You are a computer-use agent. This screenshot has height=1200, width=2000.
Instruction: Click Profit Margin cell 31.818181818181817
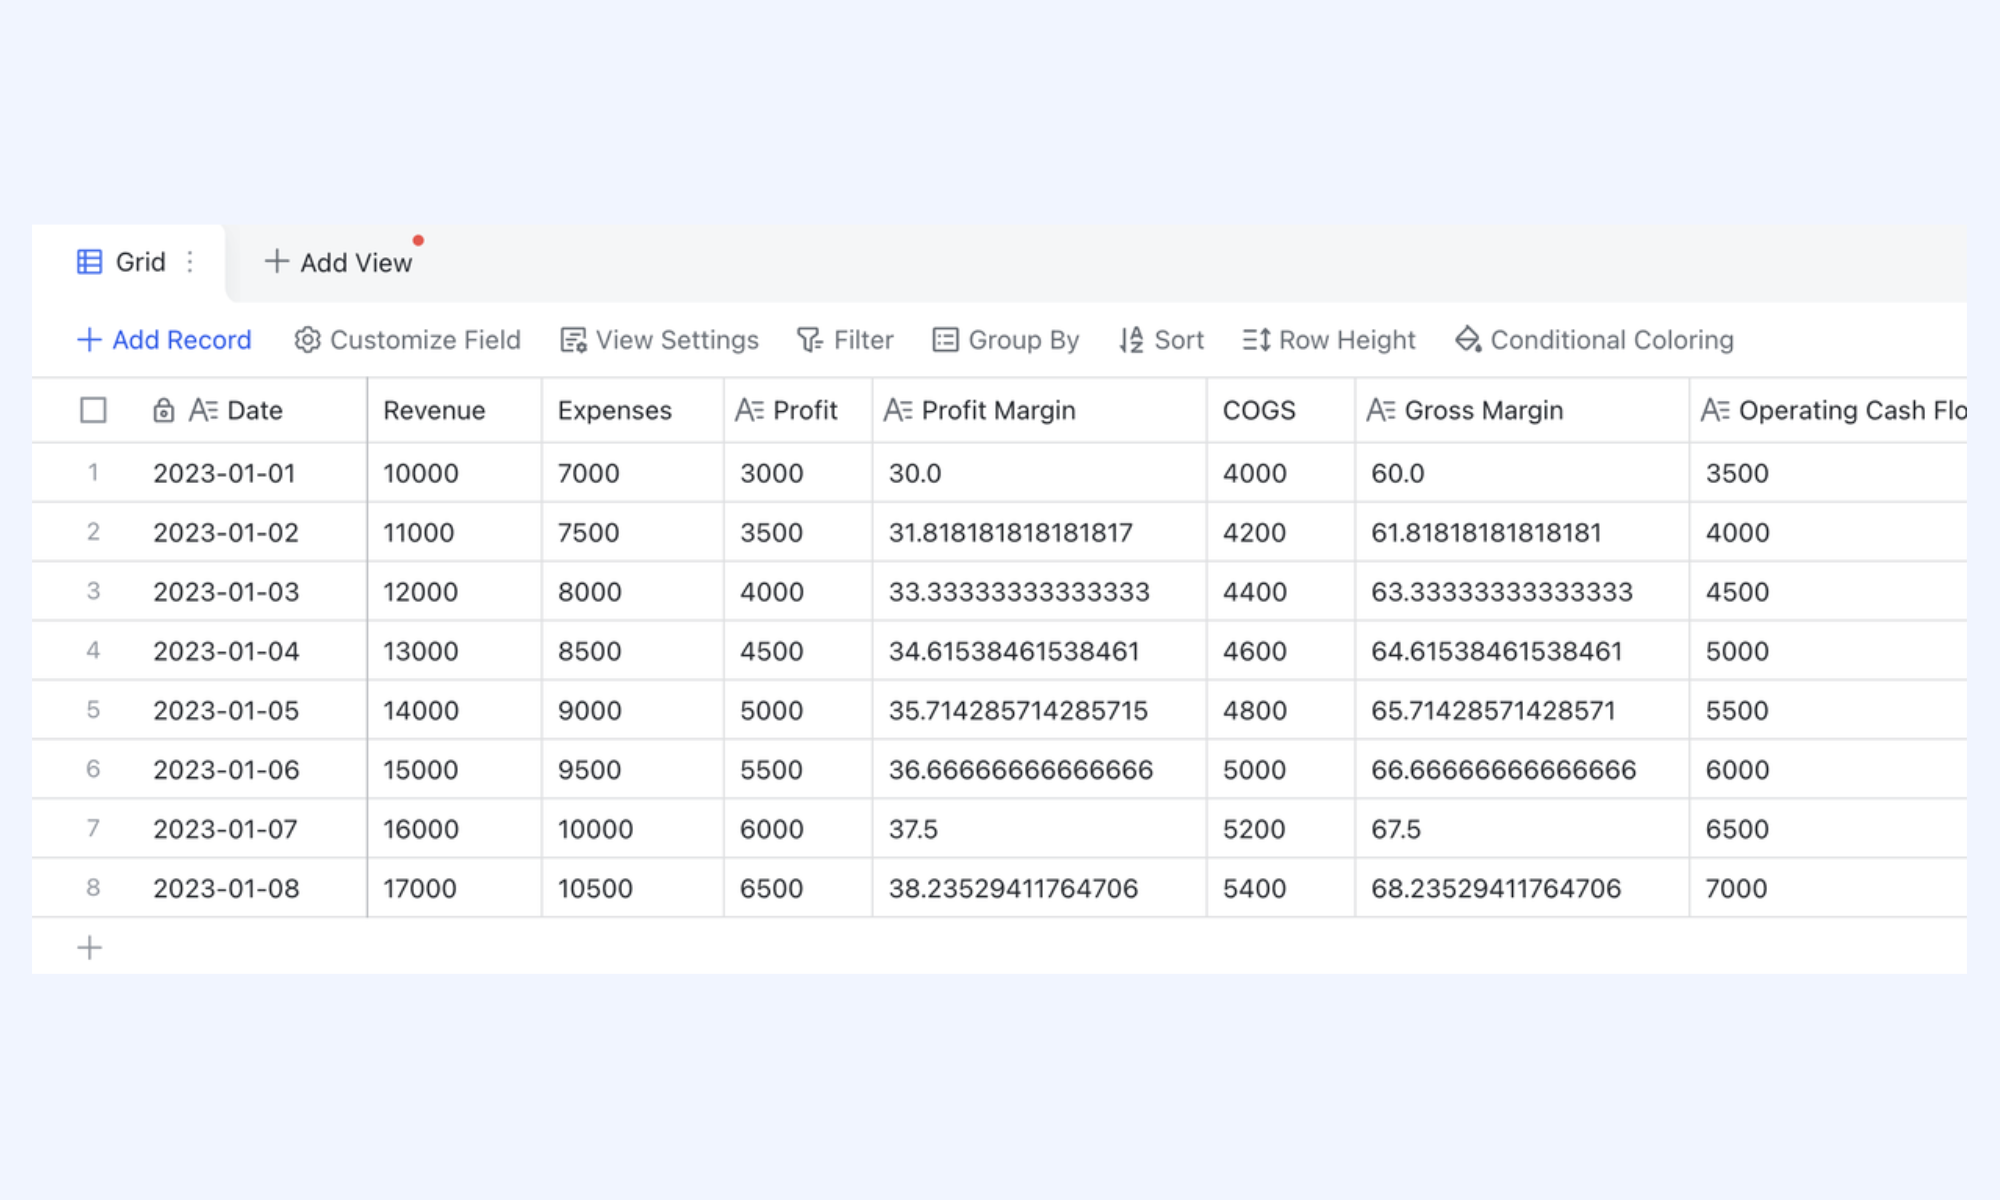[1040, 532]
